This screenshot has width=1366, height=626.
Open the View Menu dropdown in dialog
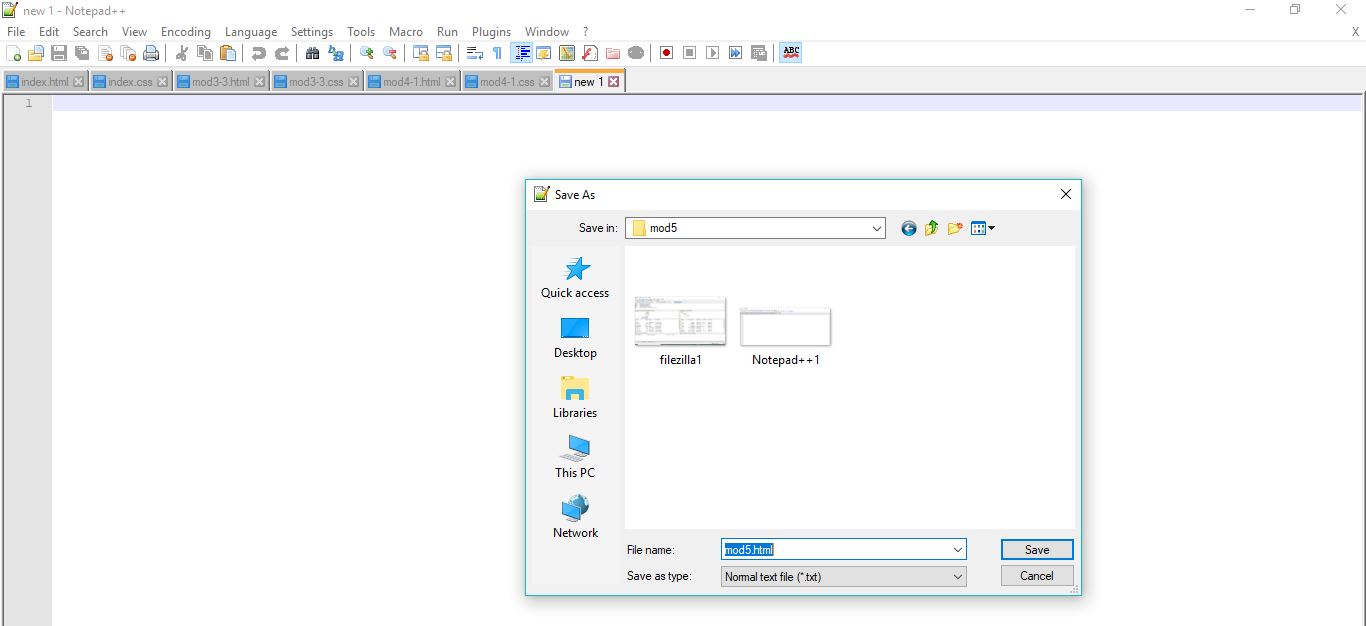983,229
